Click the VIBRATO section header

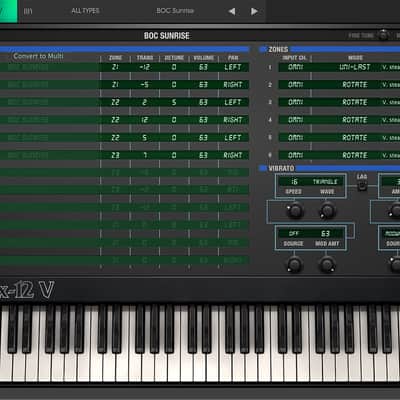point(281,168)
